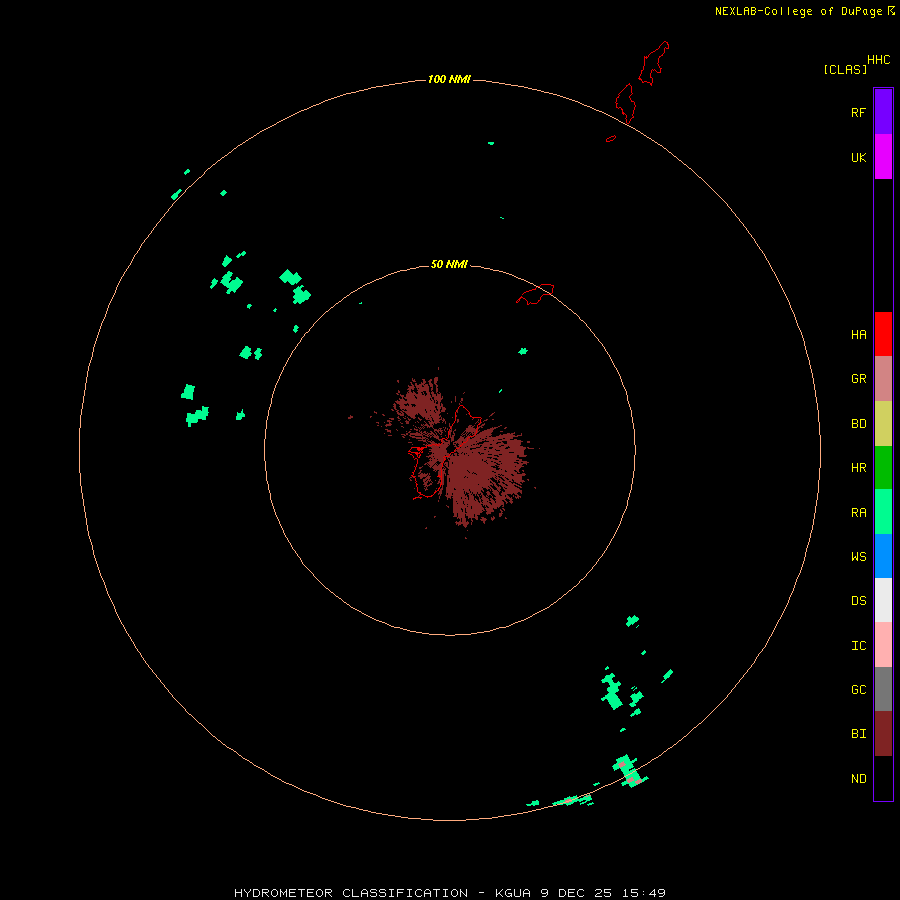Click the UK legend label
The height and width of the screenshot is (900, 900).
(x=859, y=158)
